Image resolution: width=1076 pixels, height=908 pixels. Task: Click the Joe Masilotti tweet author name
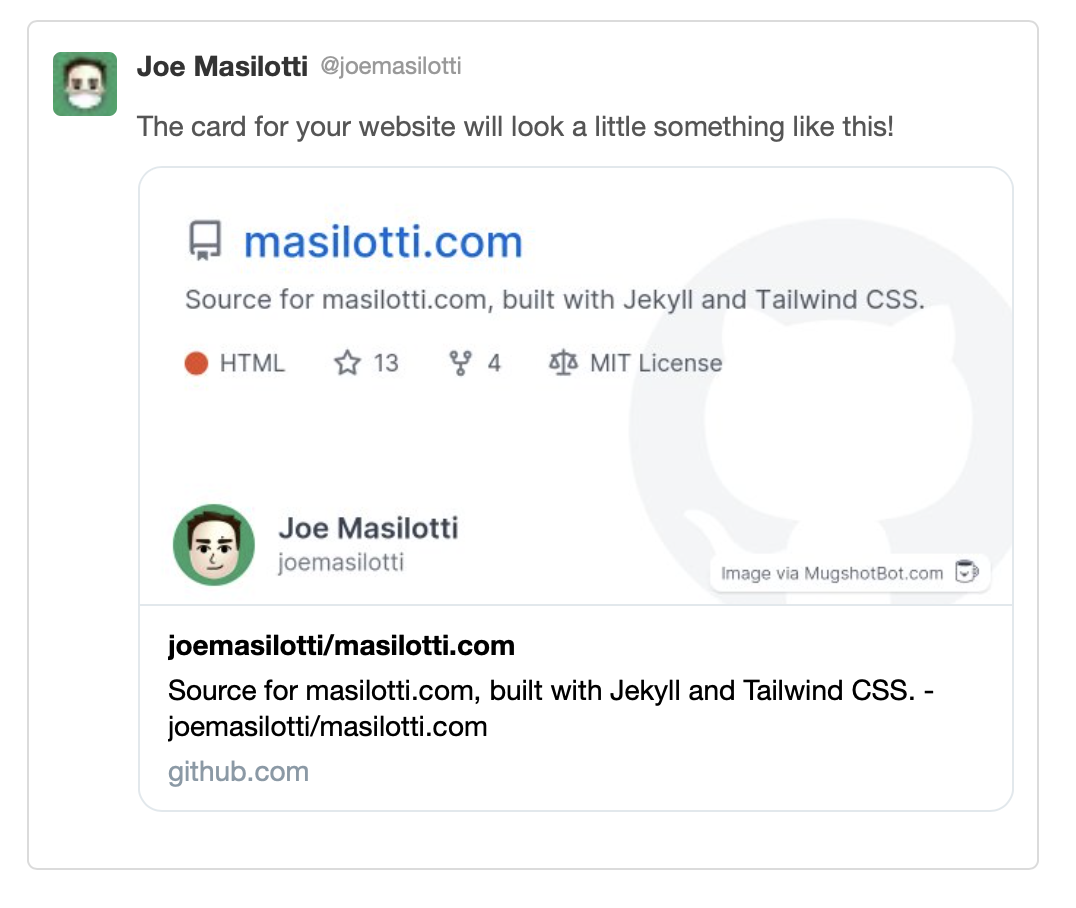(223, 67)
